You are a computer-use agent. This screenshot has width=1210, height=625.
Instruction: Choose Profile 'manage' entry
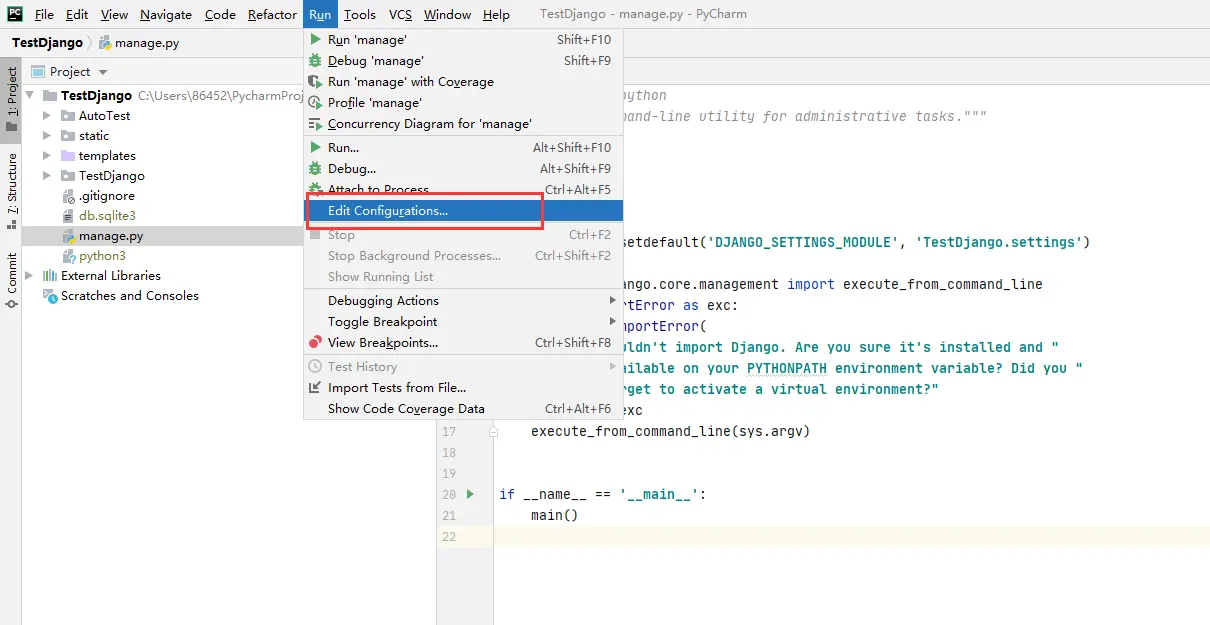point(463,102)
